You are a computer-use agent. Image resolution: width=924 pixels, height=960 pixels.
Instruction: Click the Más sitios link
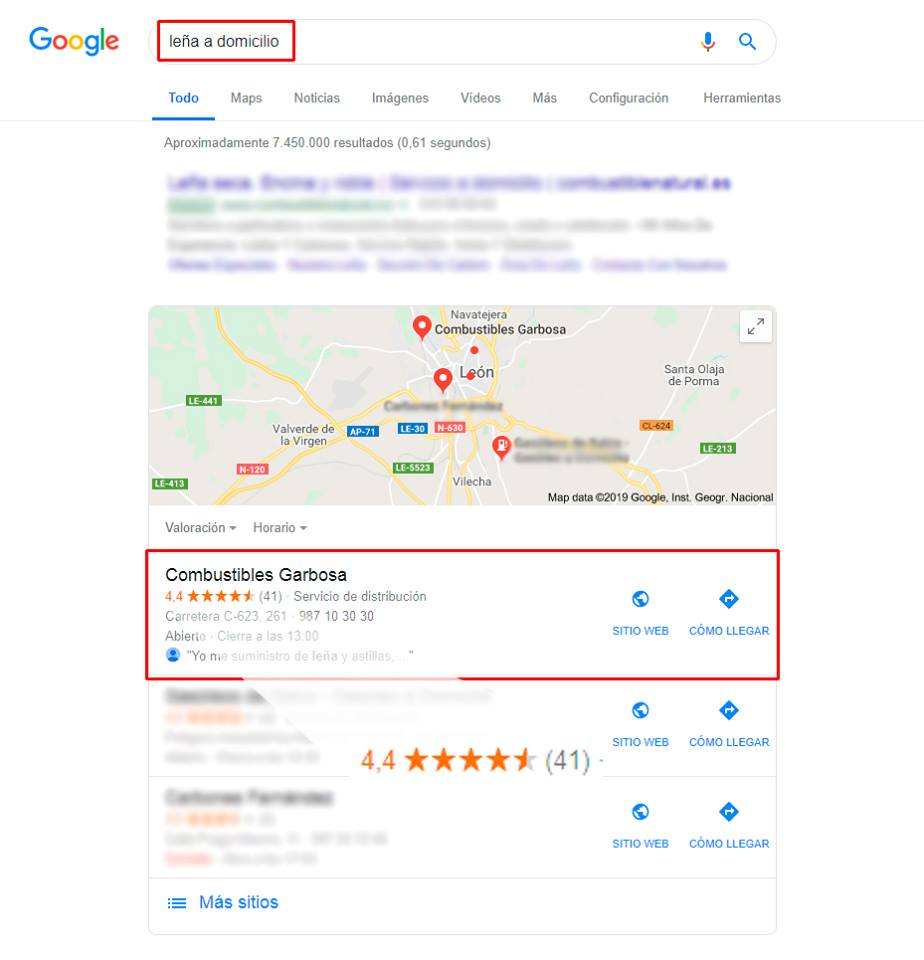[x=239, y=902]
